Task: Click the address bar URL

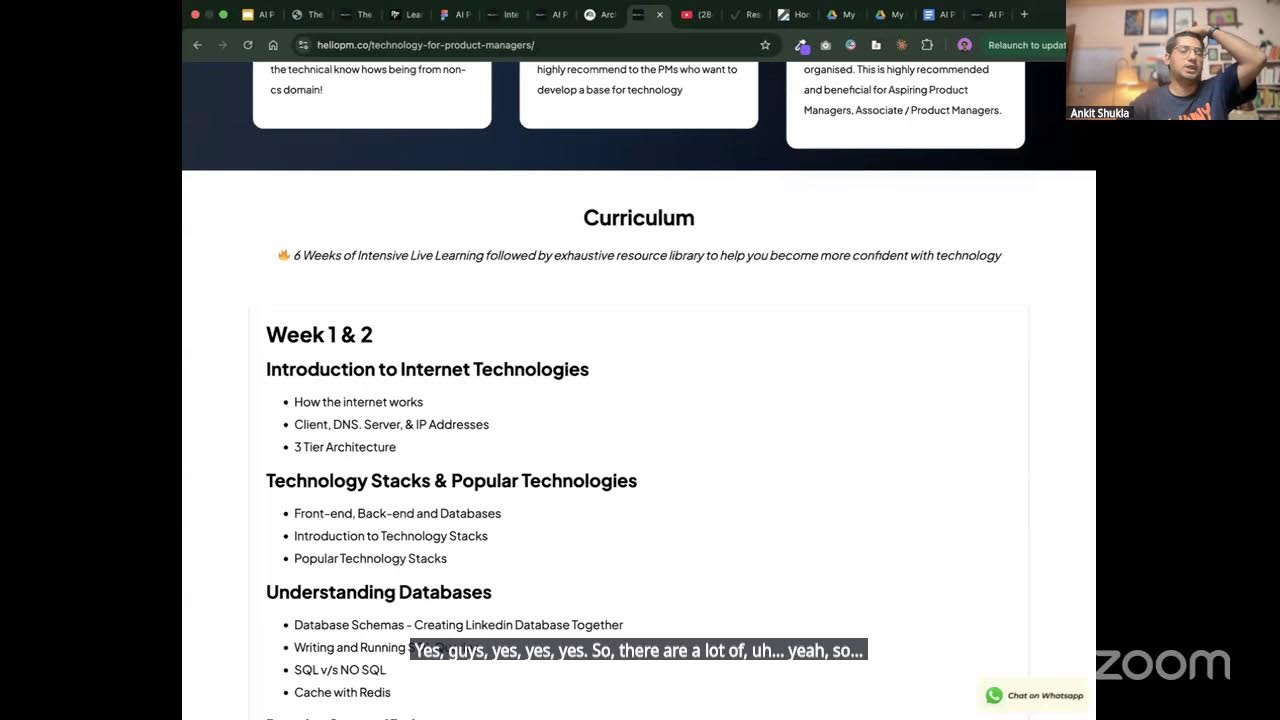Action: [425, 45]
